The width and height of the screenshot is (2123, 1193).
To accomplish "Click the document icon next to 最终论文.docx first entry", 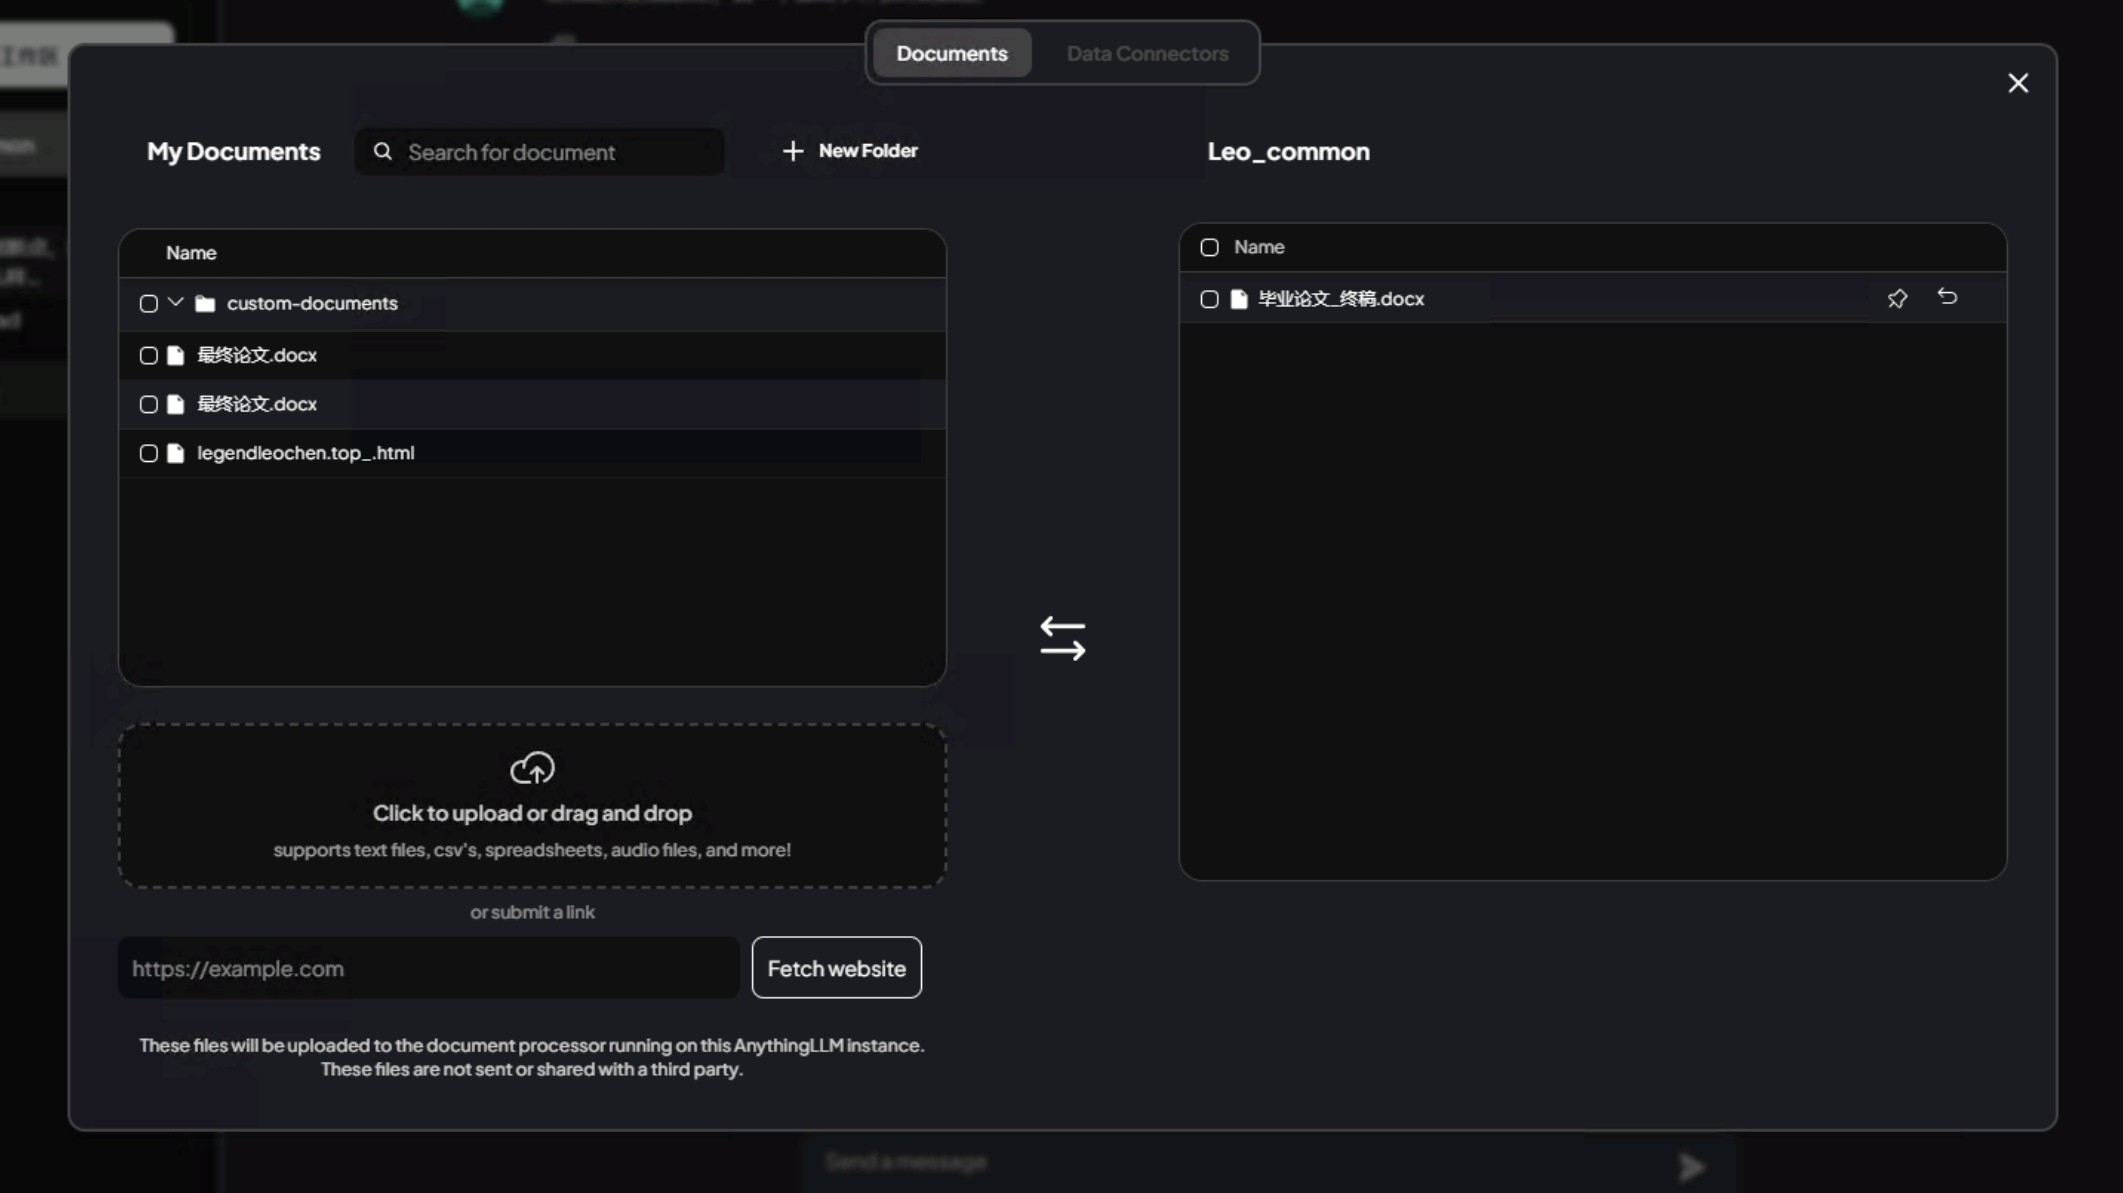I will [175, 353].
